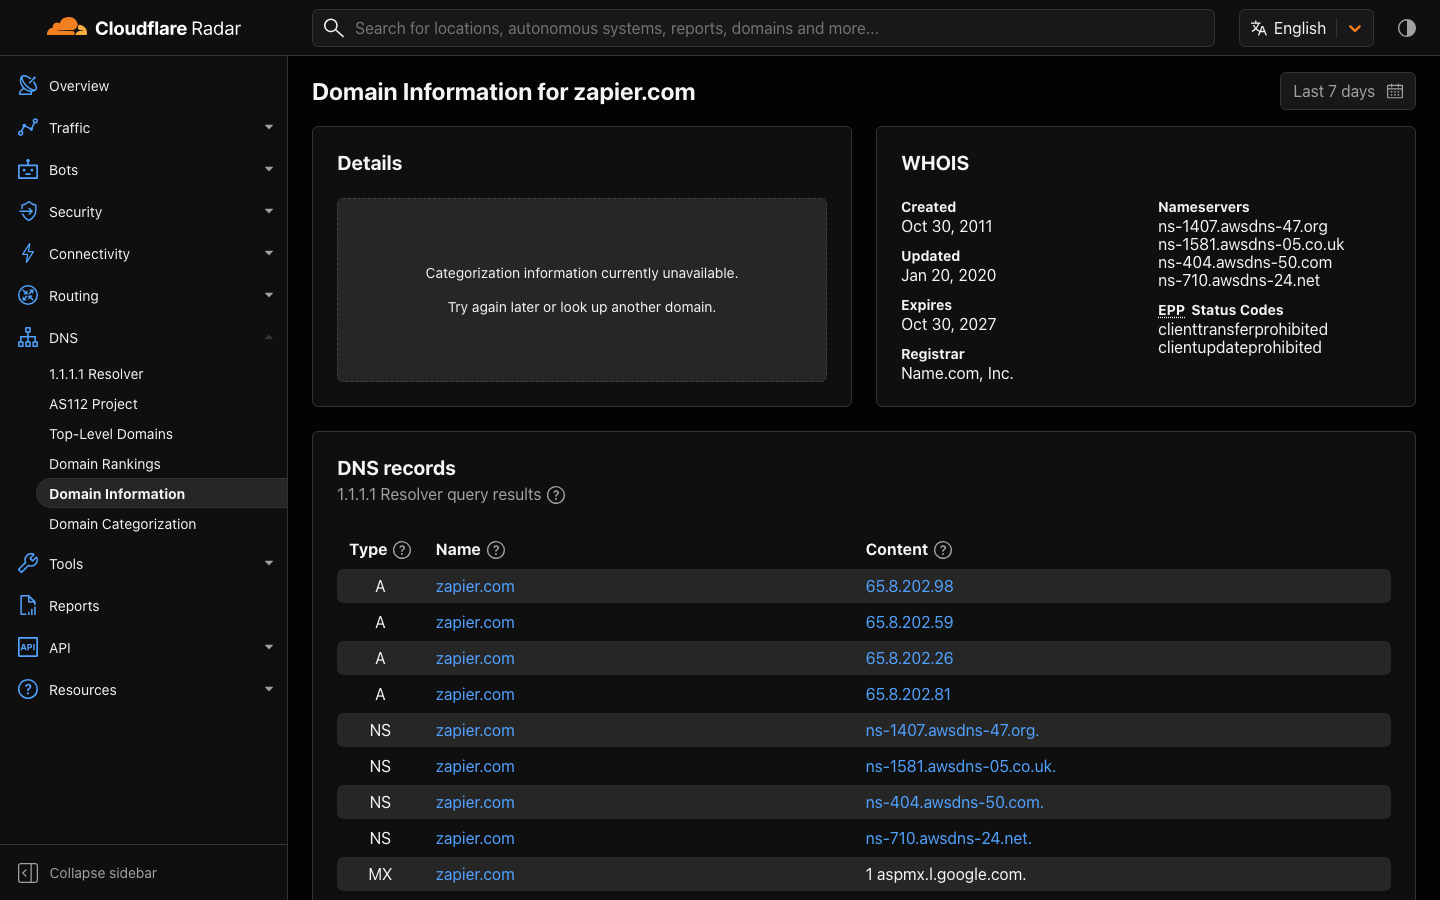
Task: Open ns-1581.awsdns-05.co.uk. content link
Action: coord(961,766)
